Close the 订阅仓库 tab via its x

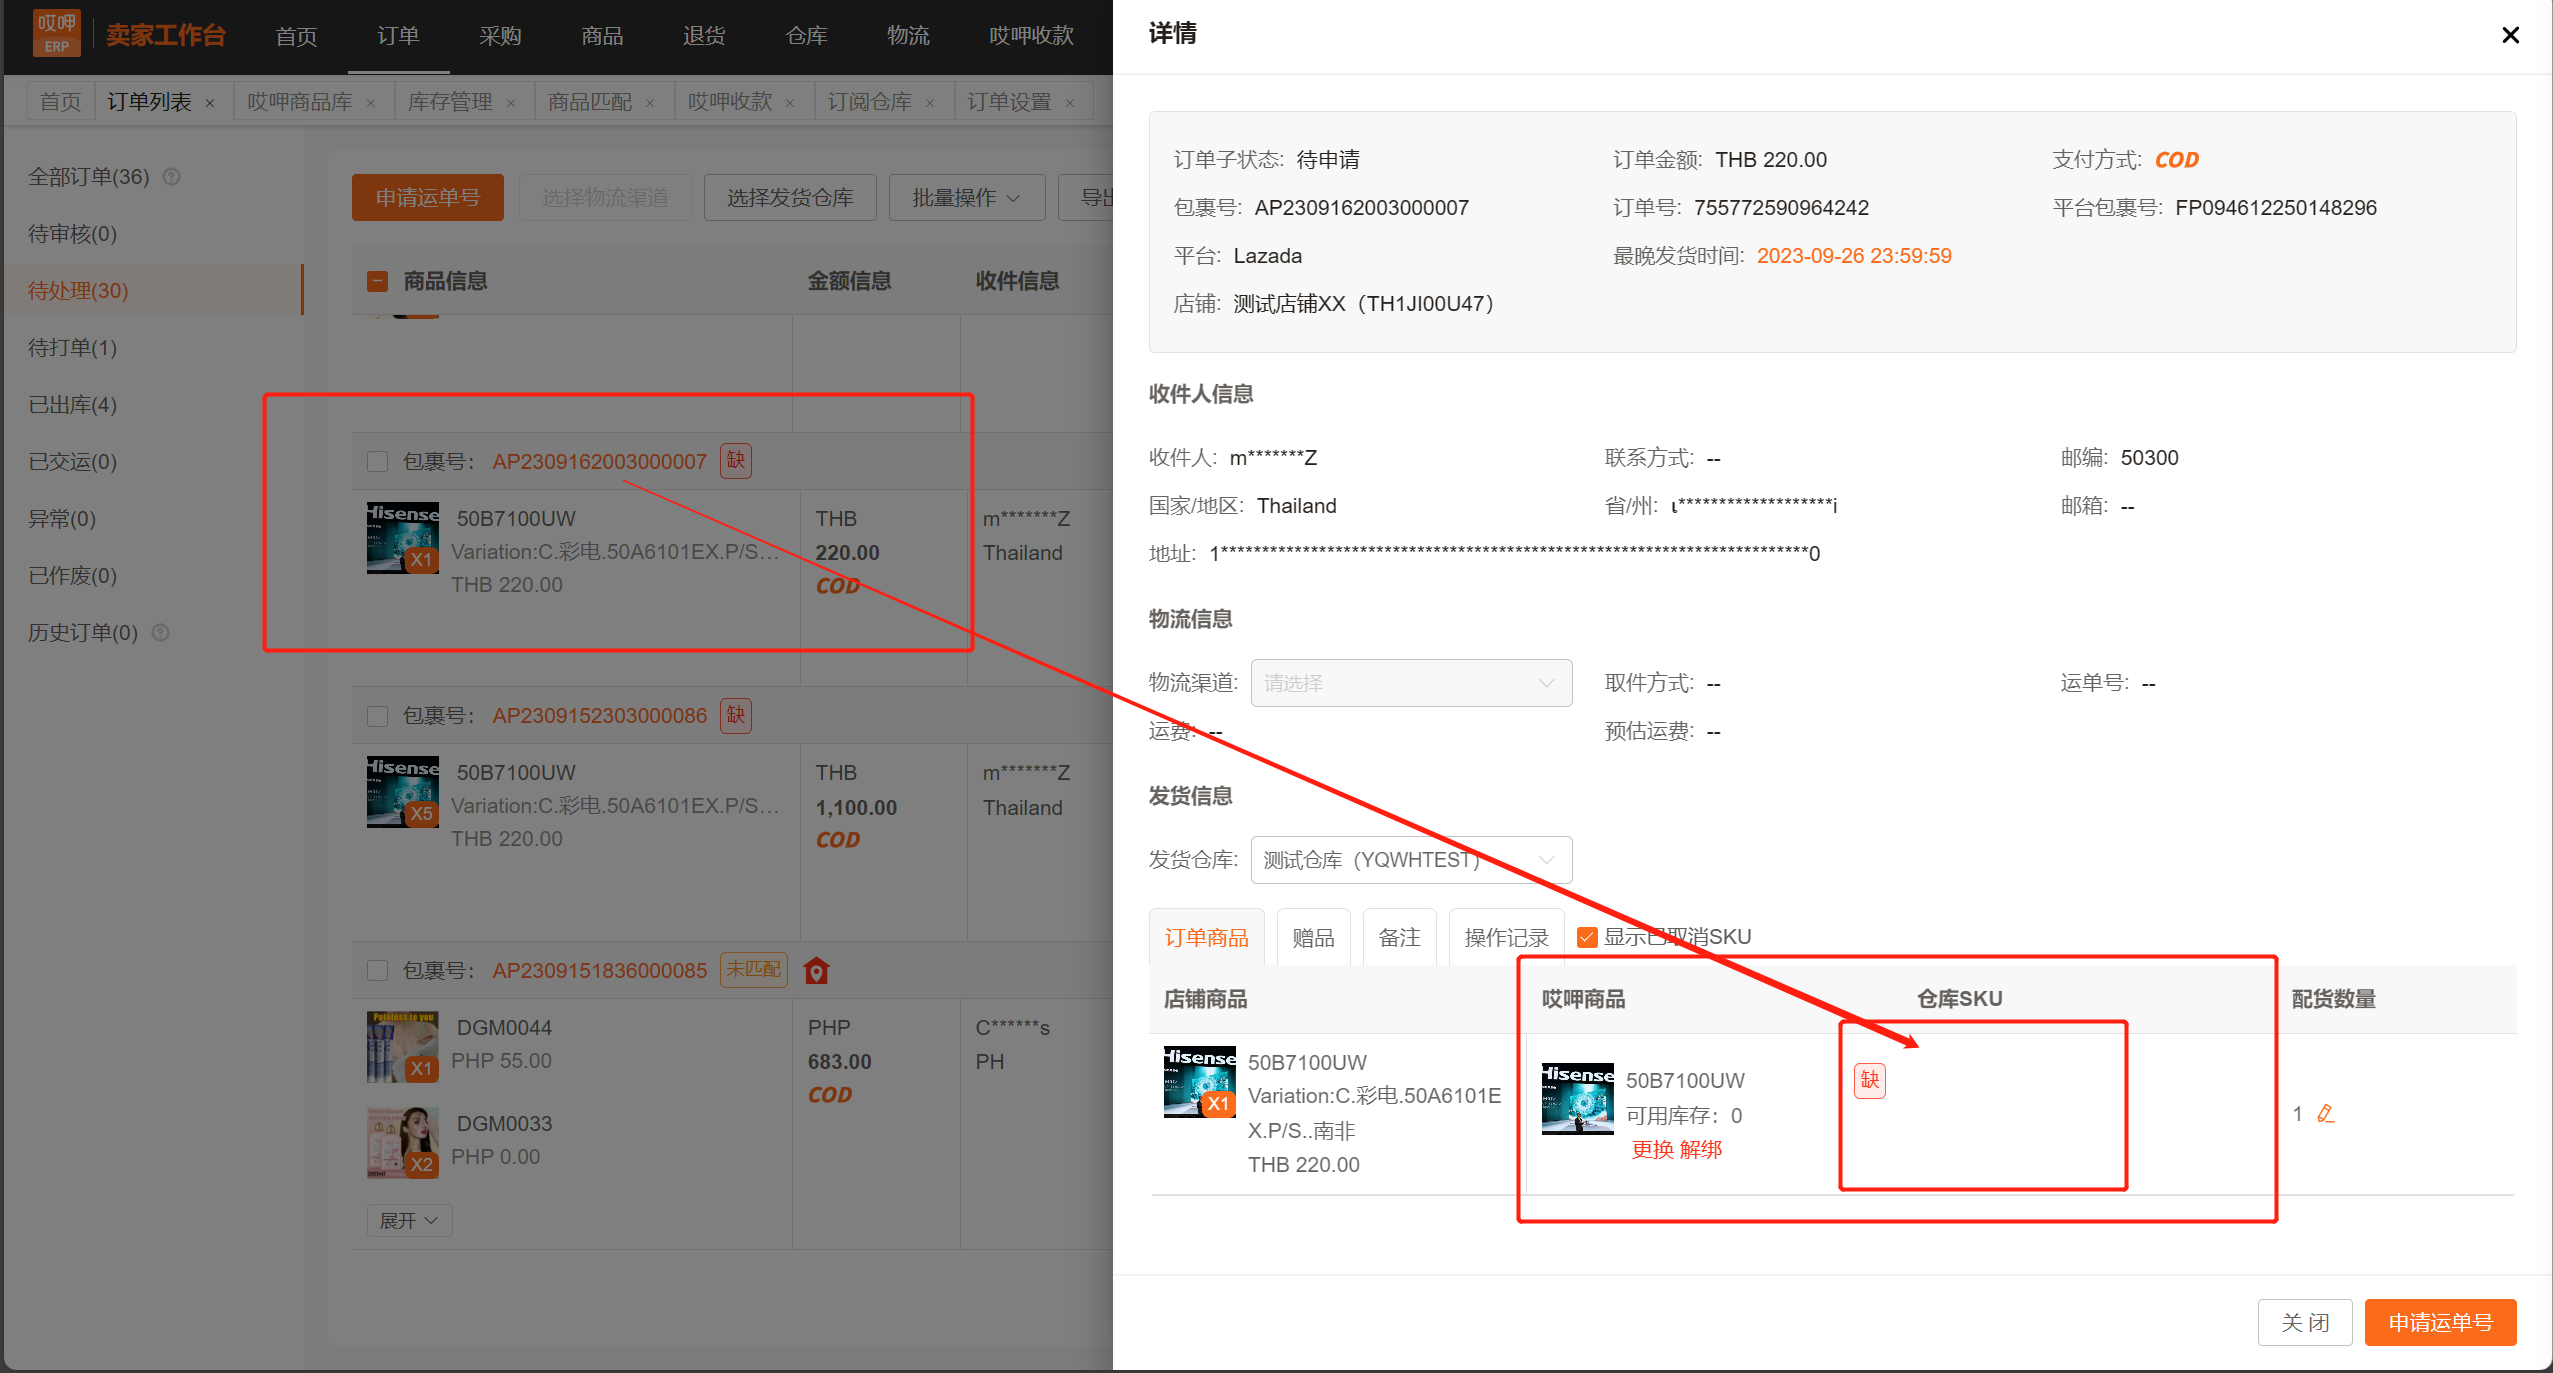[x=930, y=103]
